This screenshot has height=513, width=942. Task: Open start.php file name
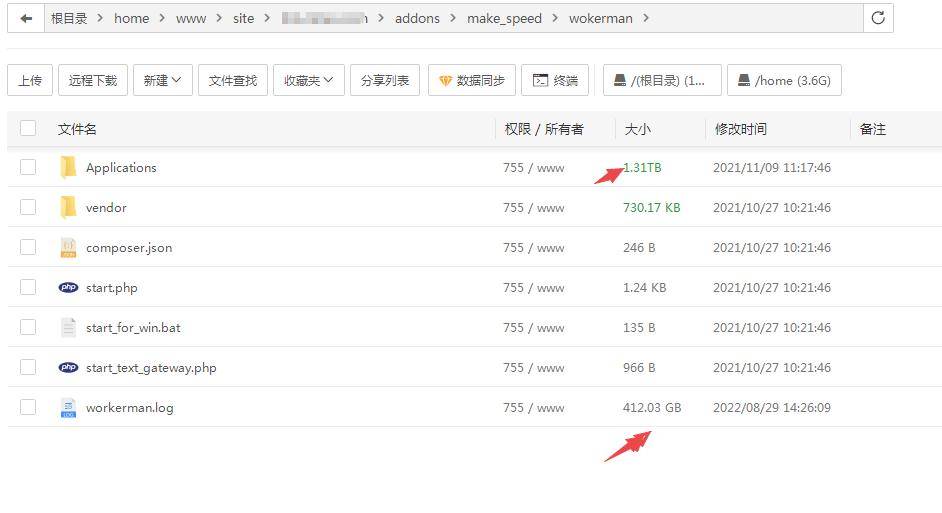point(111,288)
